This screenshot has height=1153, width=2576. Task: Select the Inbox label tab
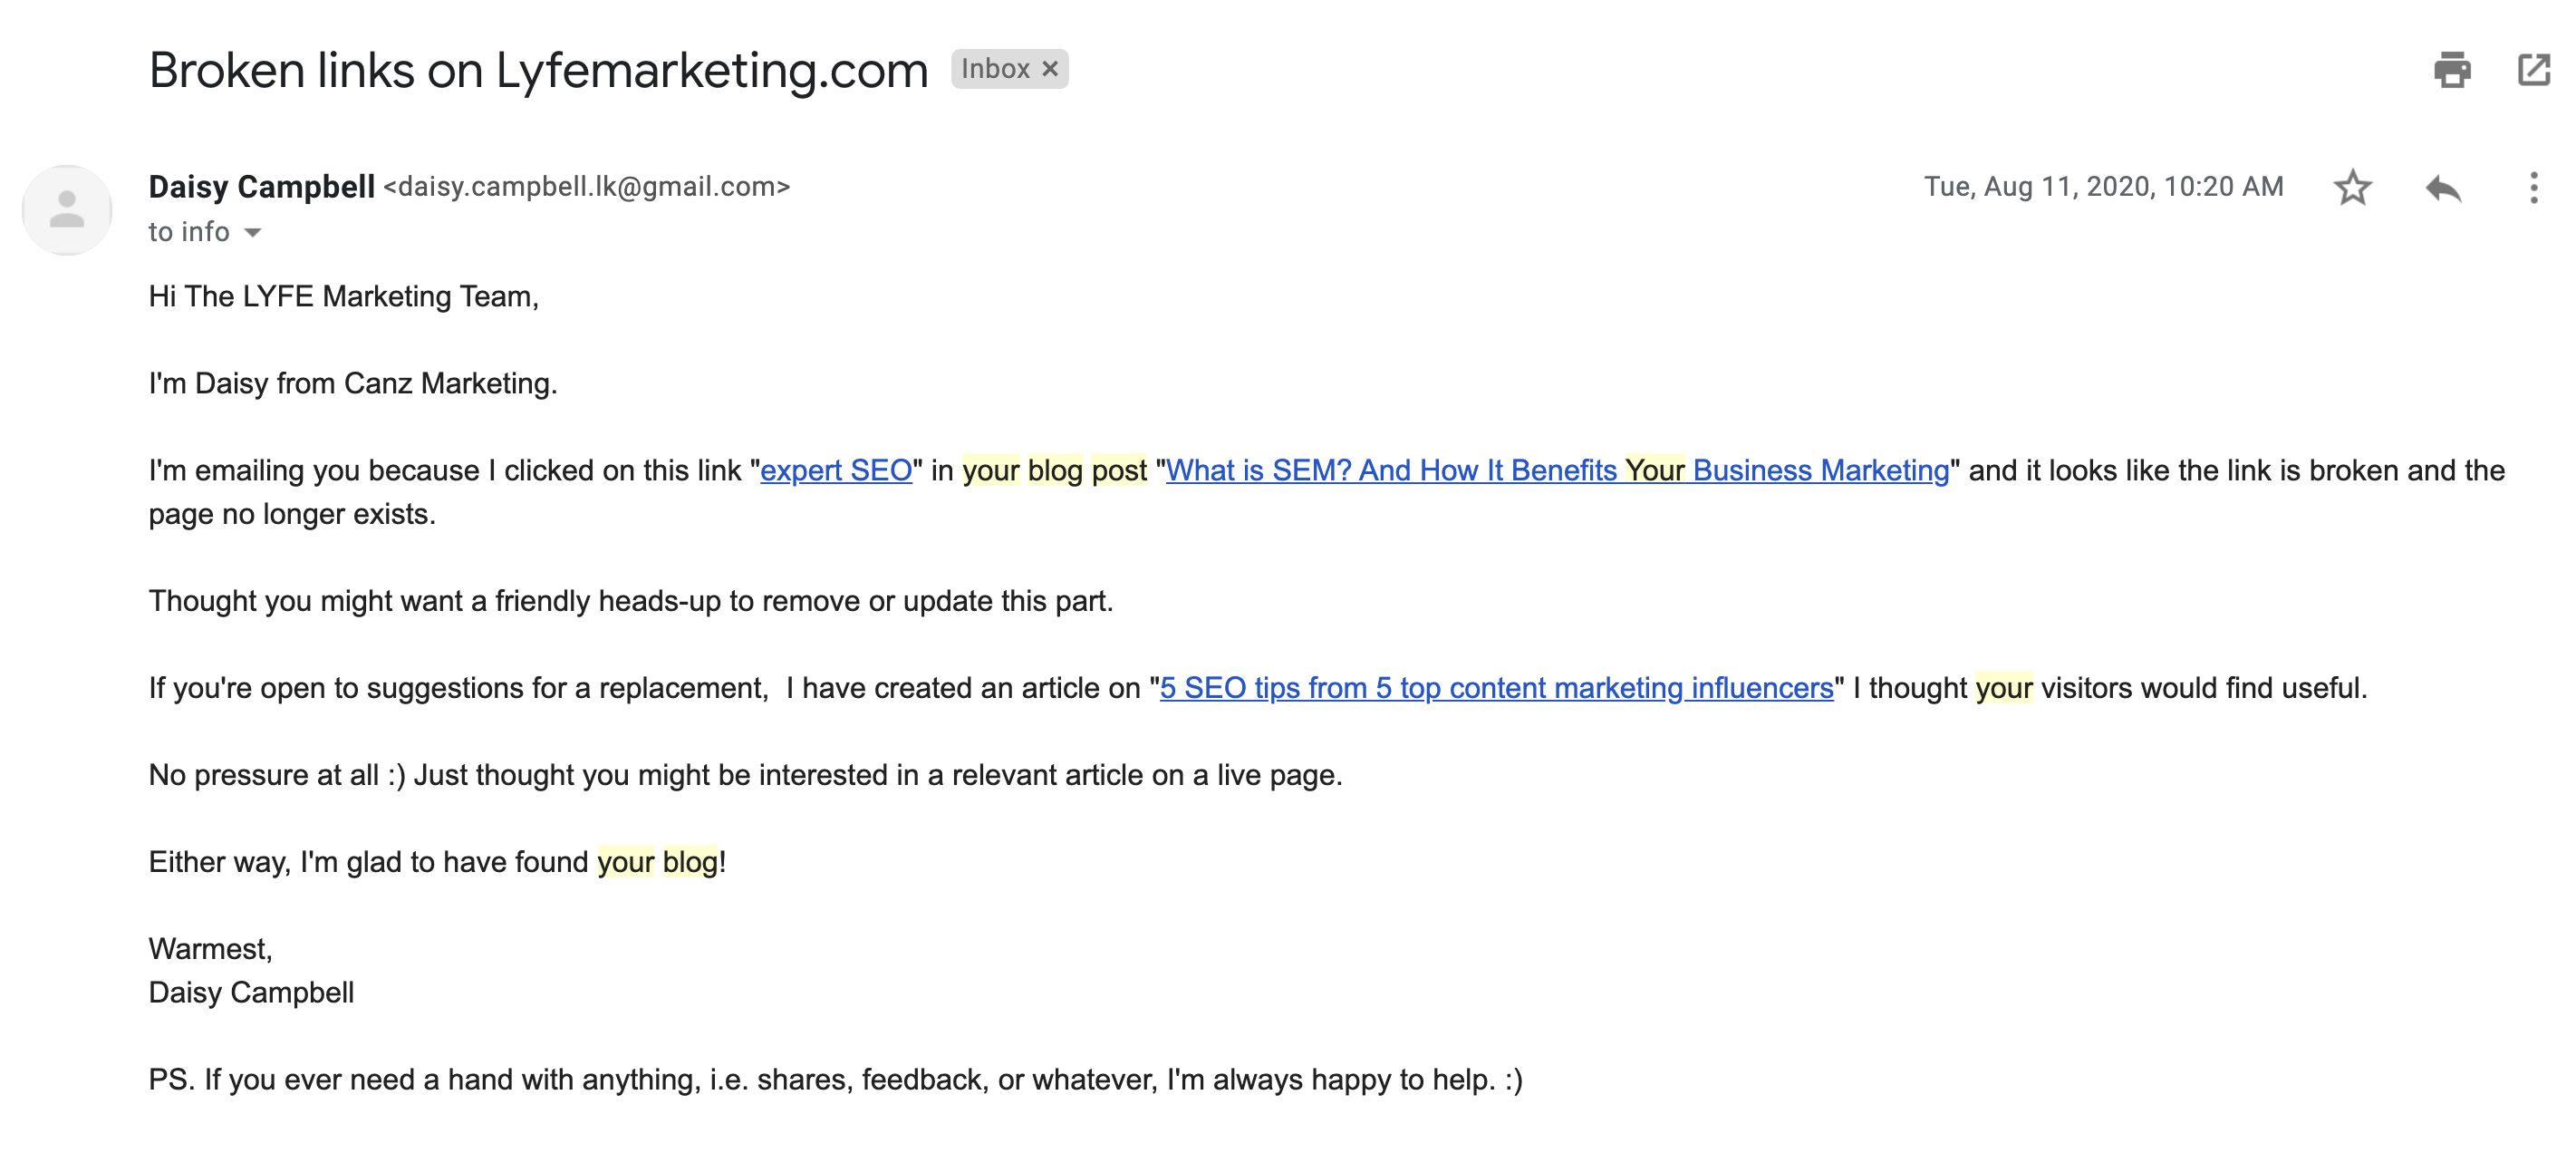(998, 68)
